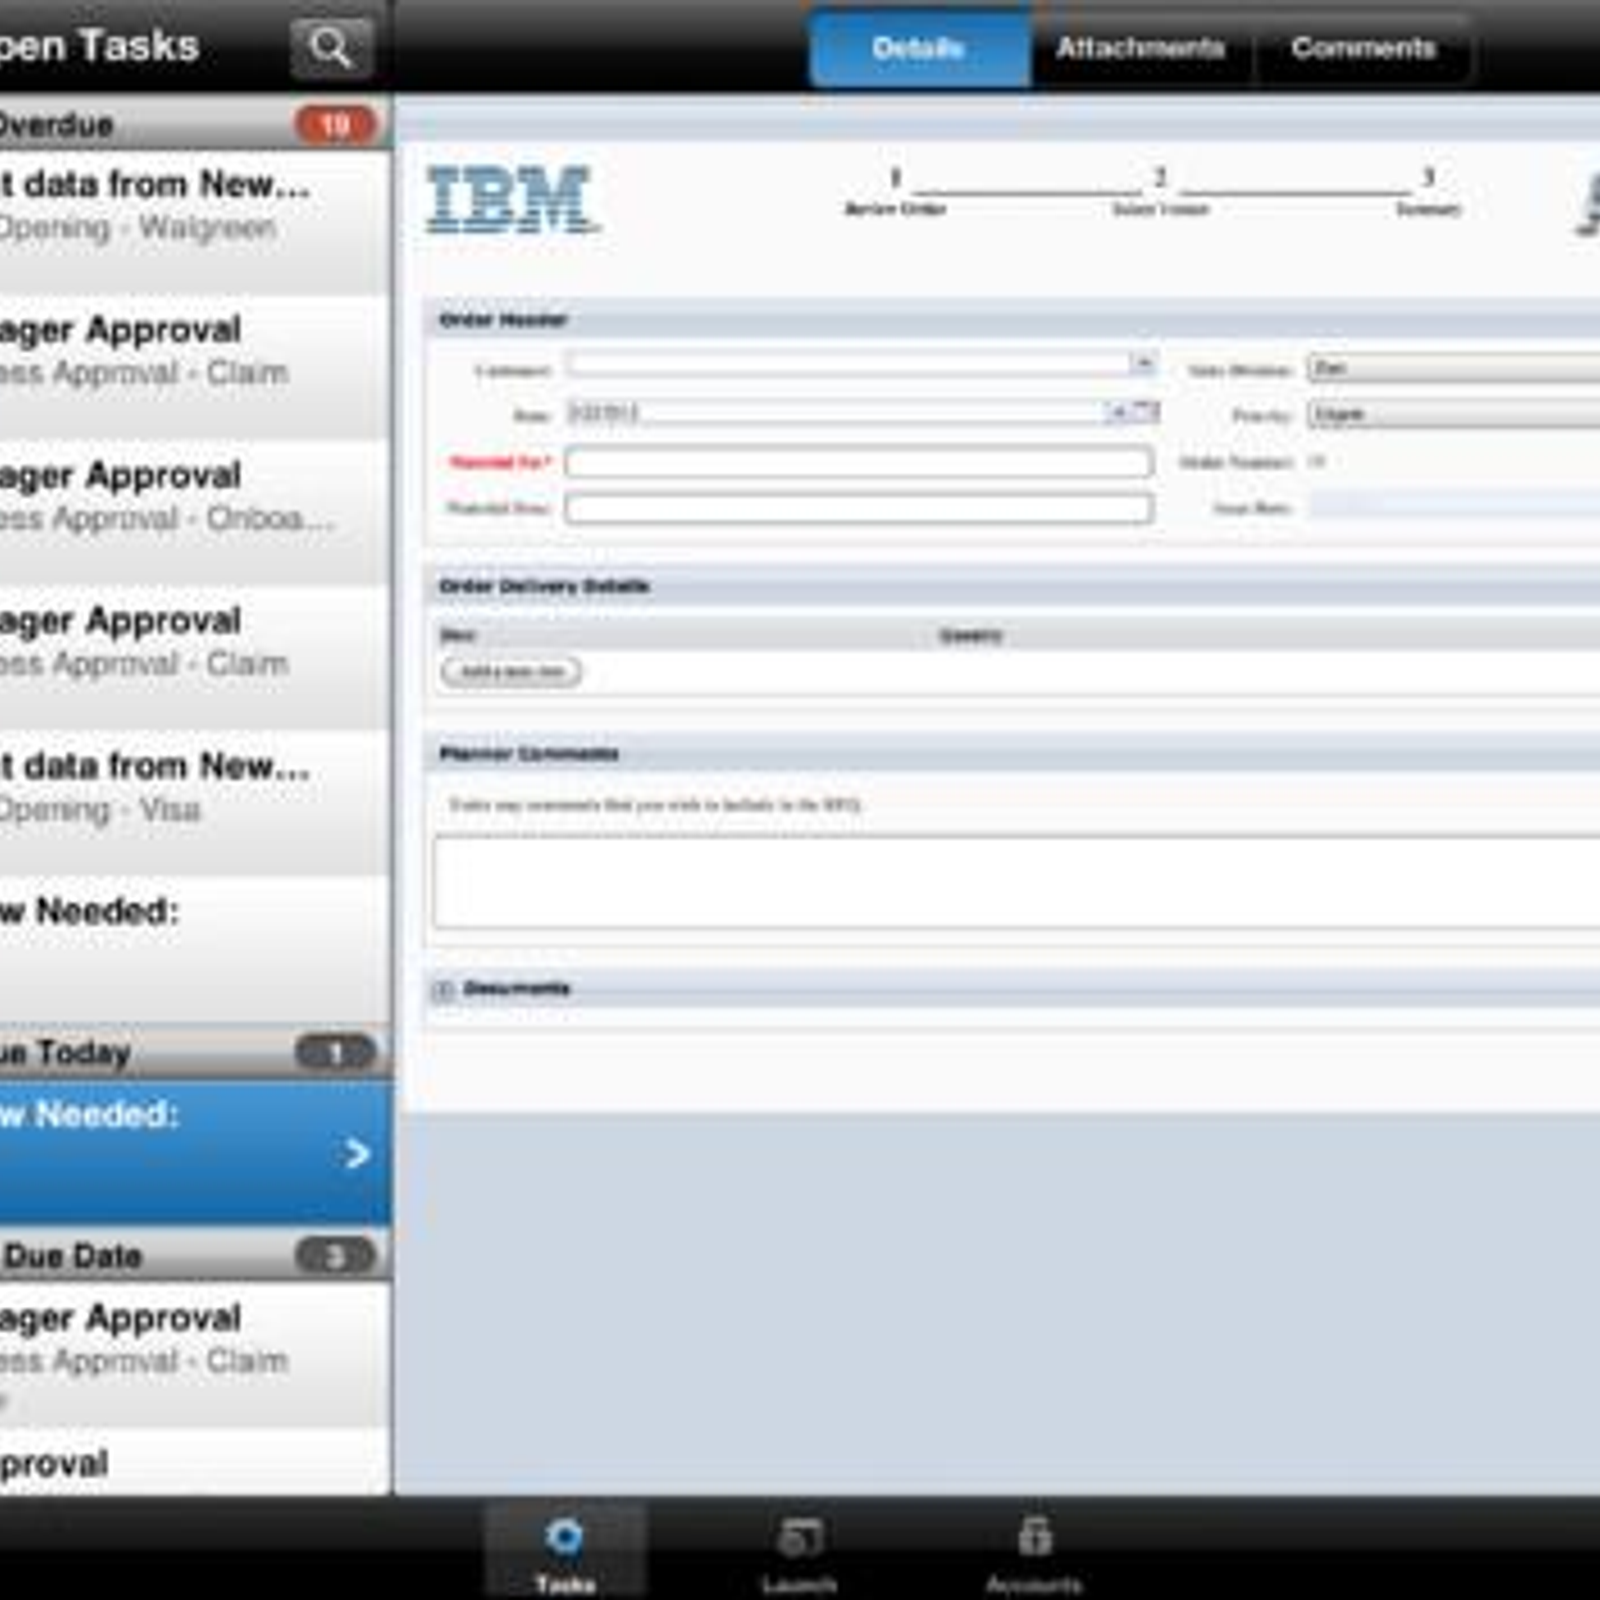Click the arrow on highlighted Due Today task
Screen dimensions: 1600x1600
pyautogui.click(x=356, y=1154)
